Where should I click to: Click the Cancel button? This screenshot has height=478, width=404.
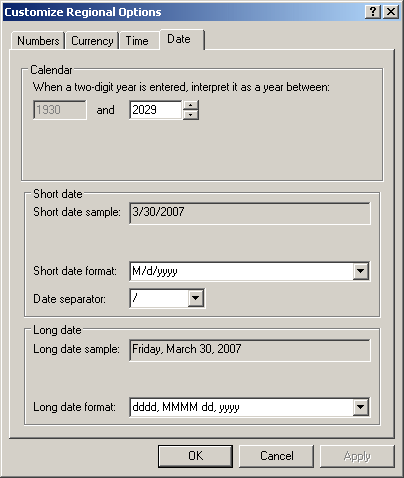(x=276, y=456)
